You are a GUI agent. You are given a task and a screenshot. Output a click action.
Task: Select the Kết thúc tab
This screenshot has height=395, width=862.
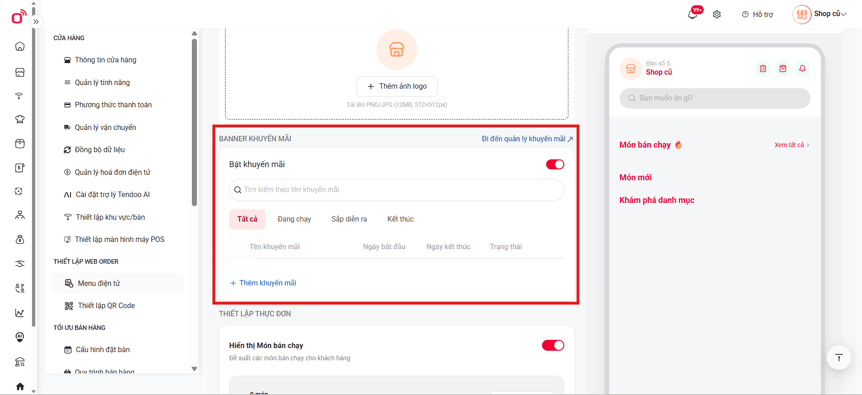(x=400, y=219)
